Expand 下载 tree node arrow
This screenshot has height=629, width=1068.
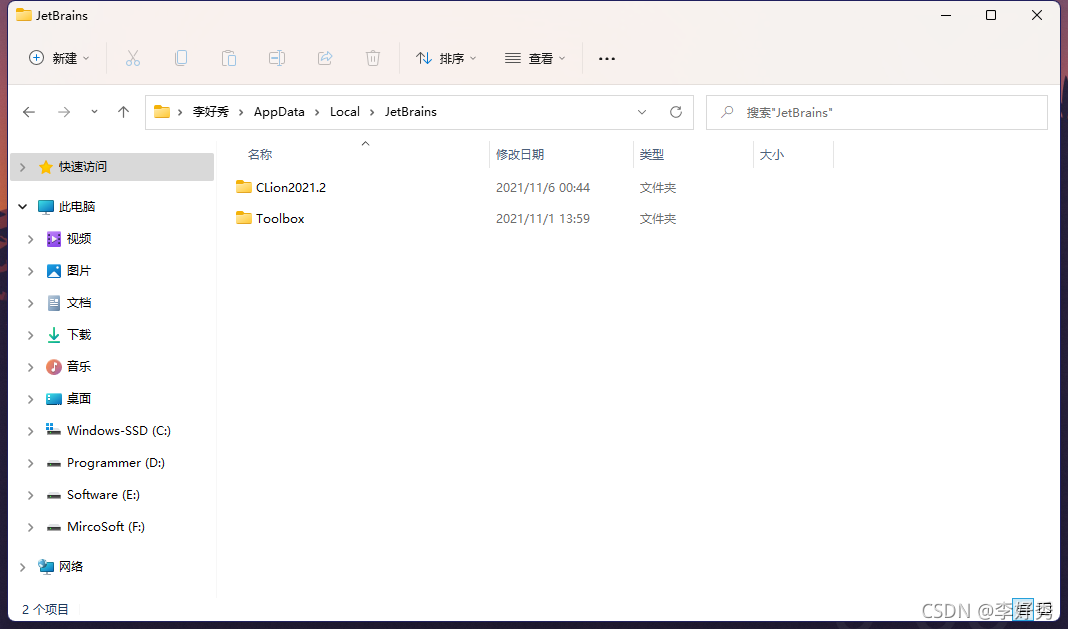tap(31, 335)
